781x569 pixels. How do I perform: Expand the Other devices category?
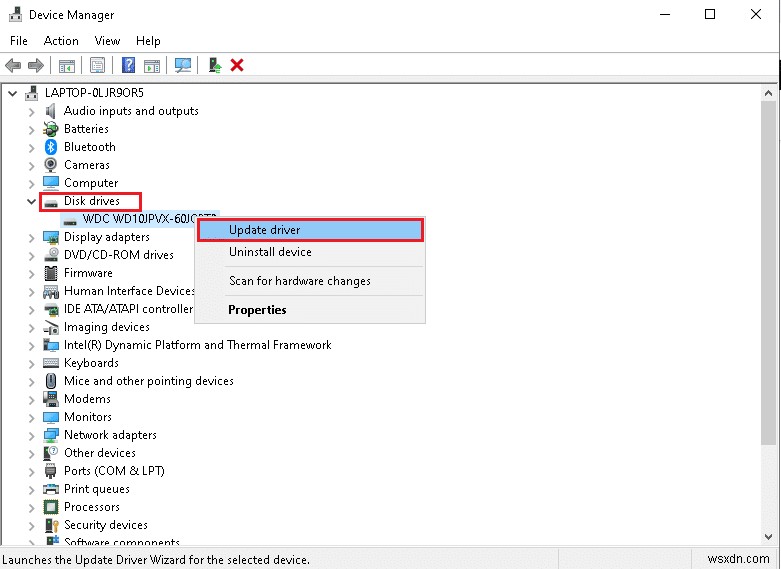[x=31, y=453]
